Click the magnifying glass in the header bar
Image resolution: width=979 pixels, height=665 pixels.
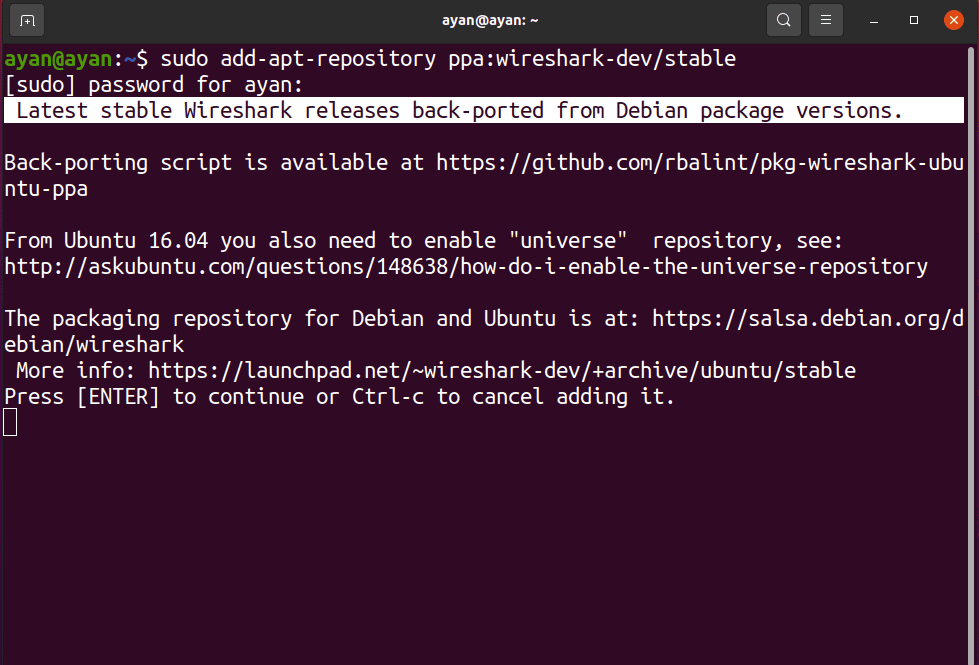pos(783,19)
